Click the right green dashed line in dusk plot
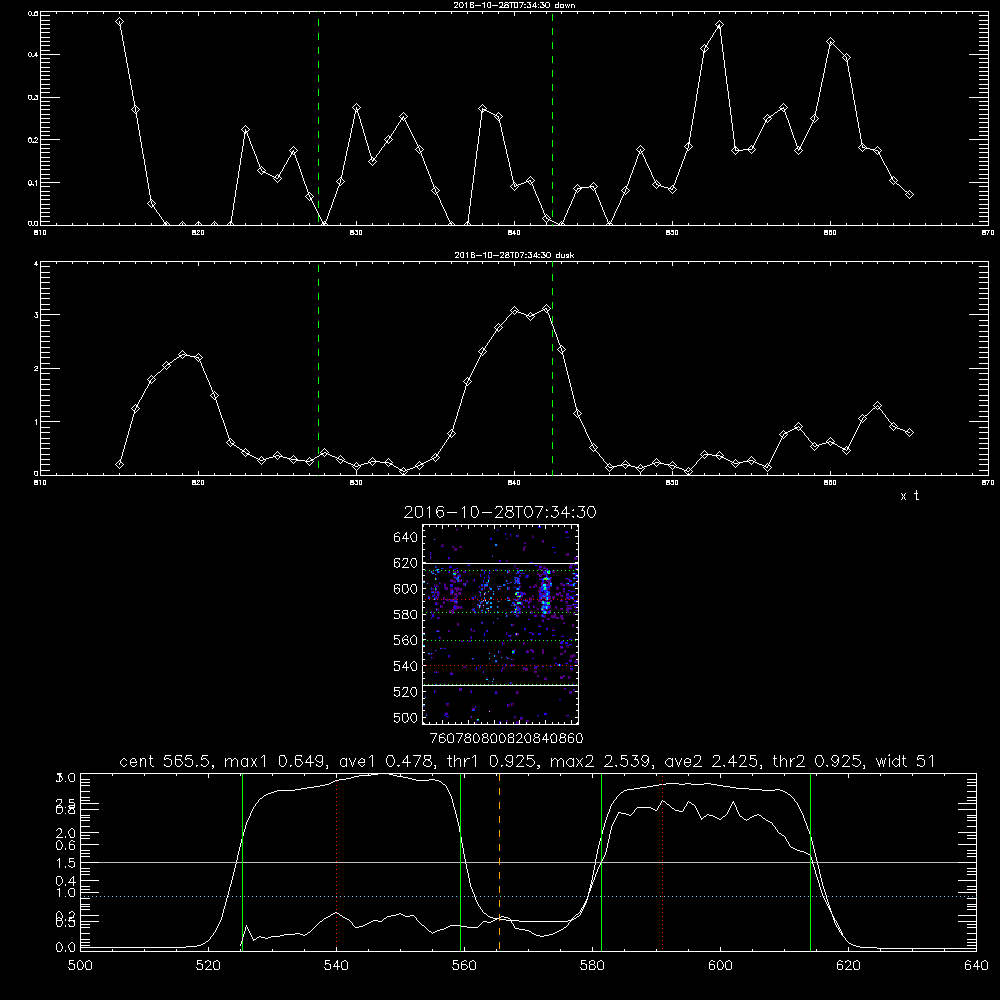The image size is (1000, 1000). tap(552, 369)
